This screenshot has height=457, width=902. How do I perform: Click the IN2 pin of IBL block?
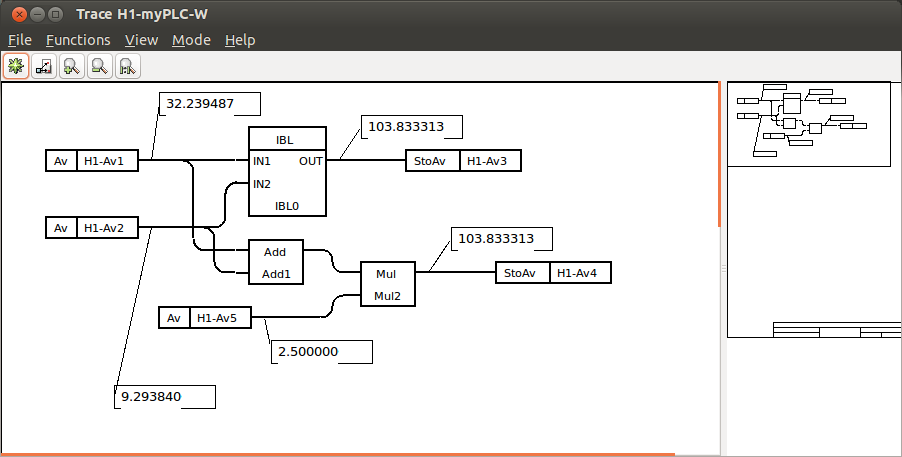[x=262, y=184]
